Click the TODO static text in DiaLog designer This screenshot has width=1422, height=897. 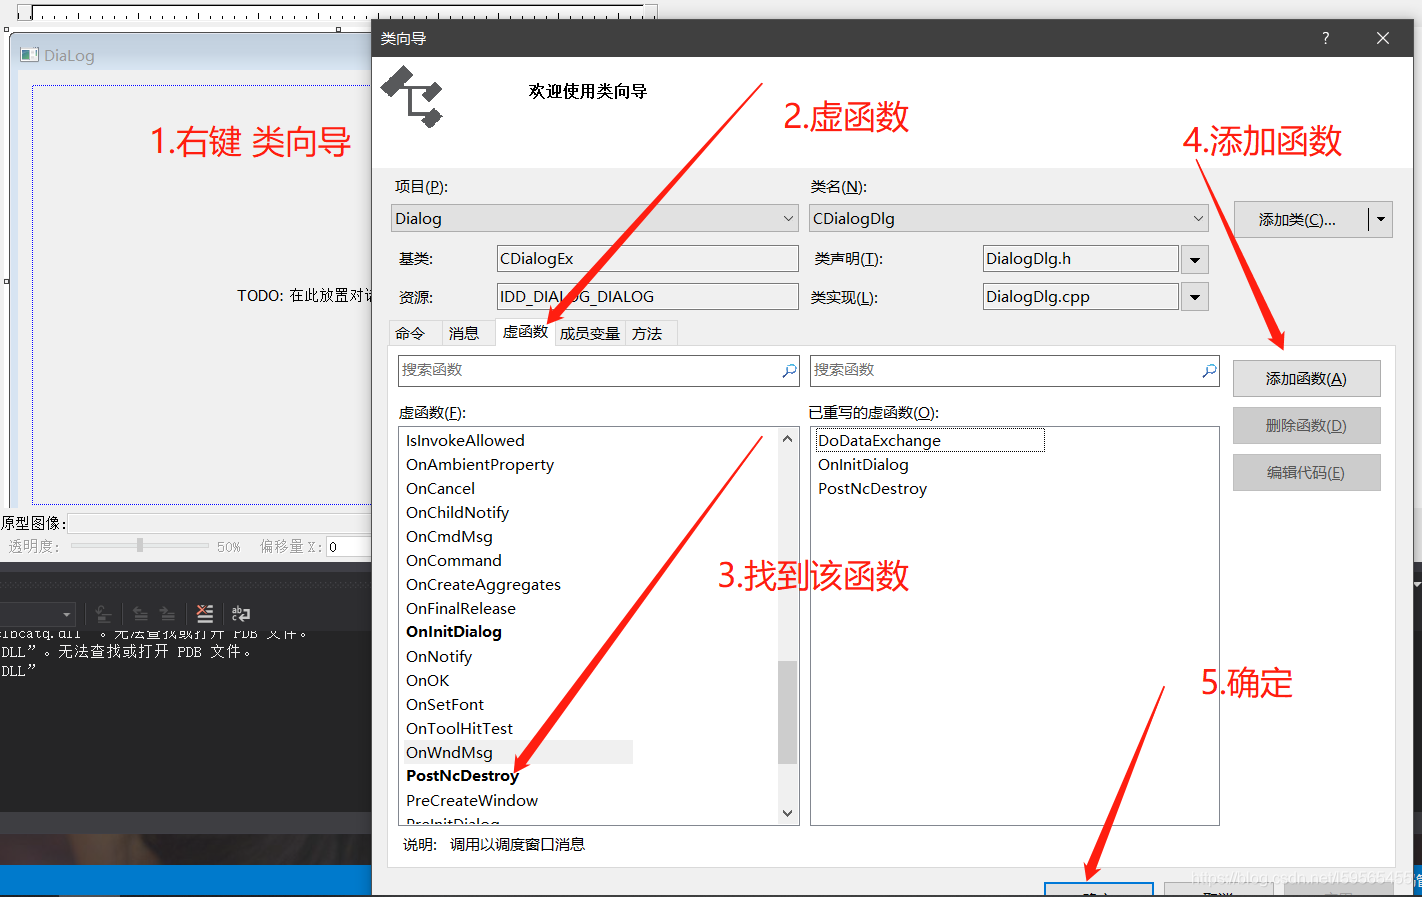coord(304,295)
